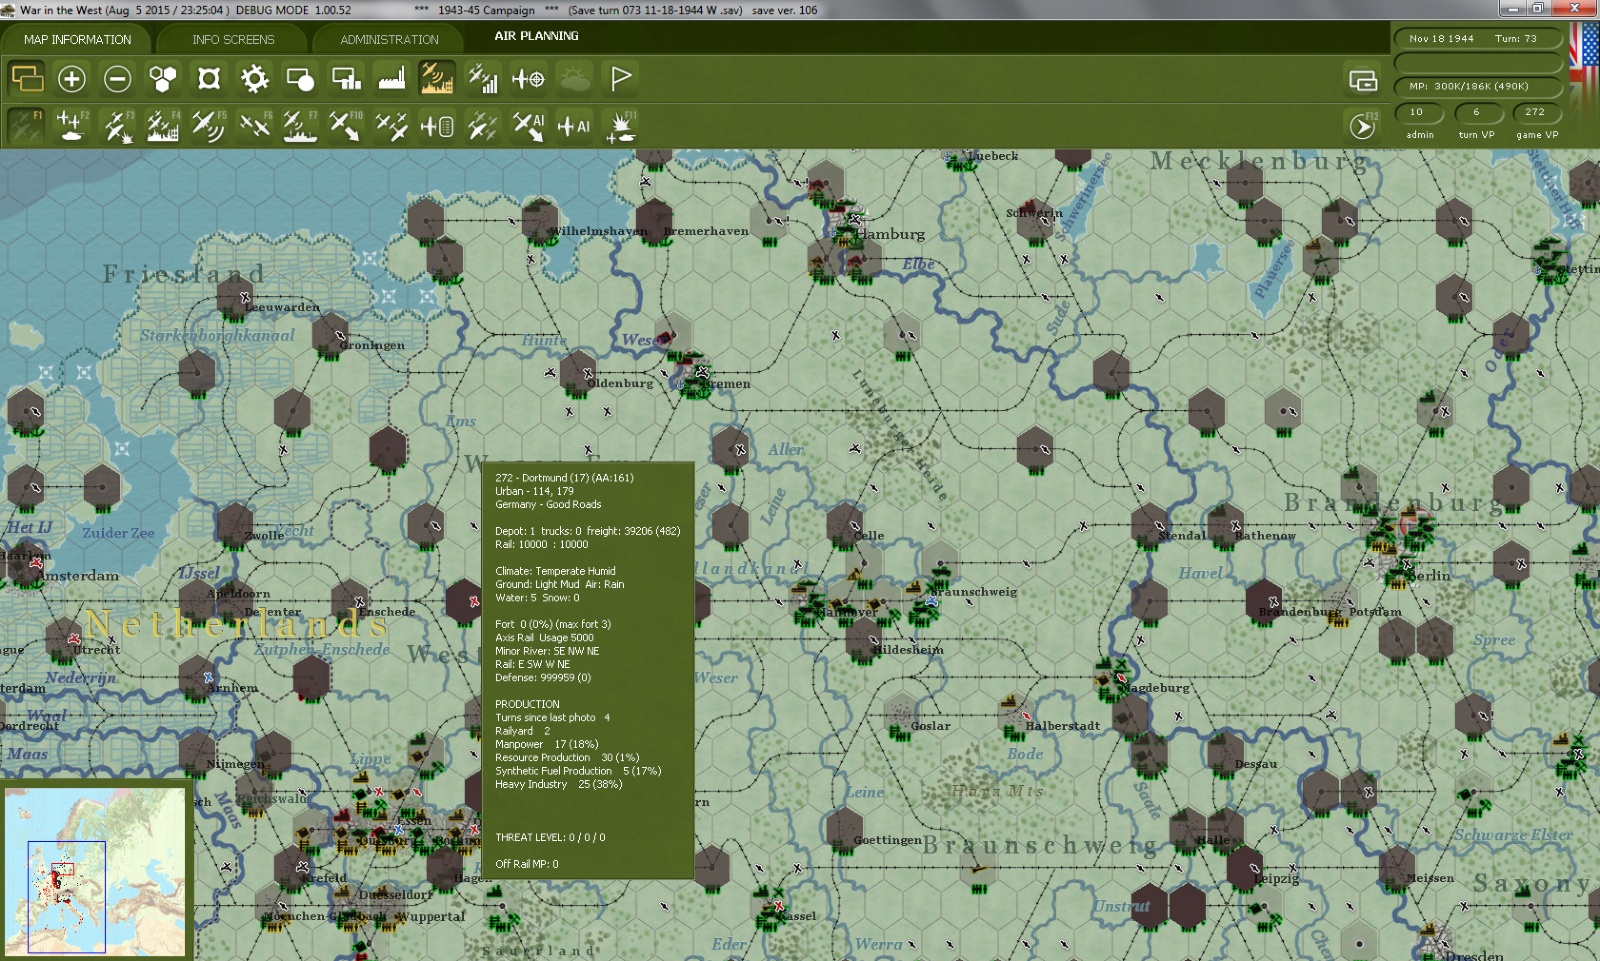This screenshot has width=1600, height=961.
Task: Click the F12 end turn arrow button
Action: [x=1362, y=126]
